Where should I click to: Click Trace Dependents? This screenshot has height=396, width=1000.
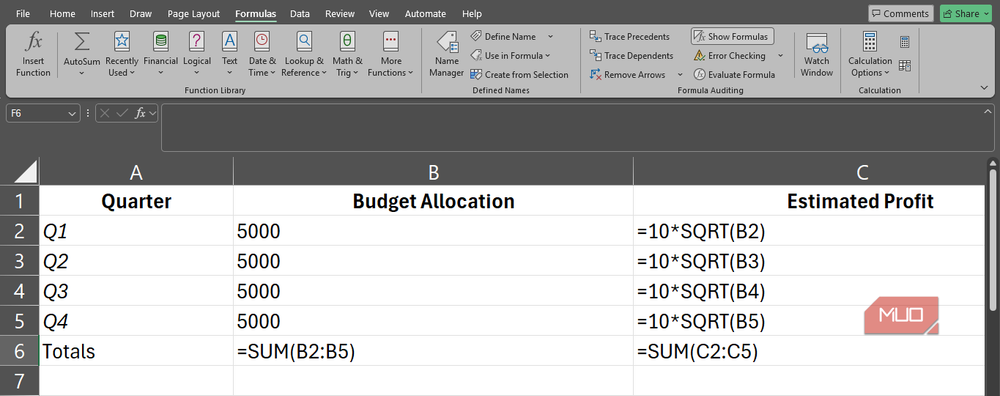[x=631, y=55]
